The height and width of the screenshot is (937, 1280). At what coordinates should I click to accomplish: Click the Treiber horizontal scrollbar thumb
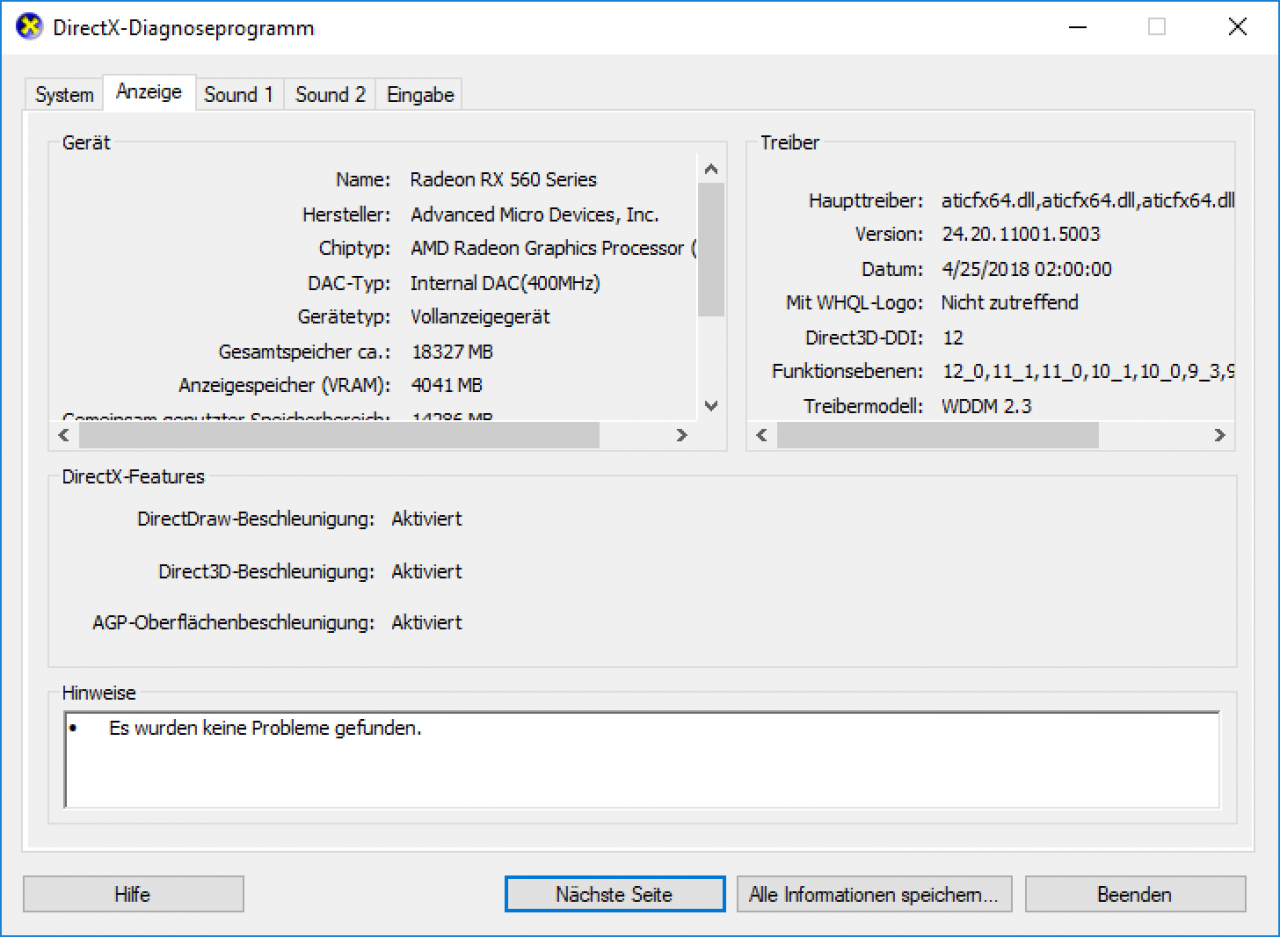tap(938, 435)
